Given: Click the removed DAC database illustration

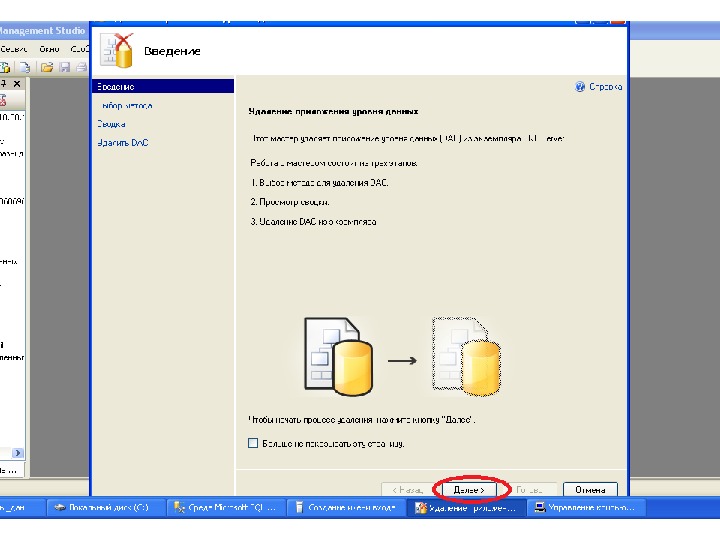Looking at the screenshot, I should 466,356.
